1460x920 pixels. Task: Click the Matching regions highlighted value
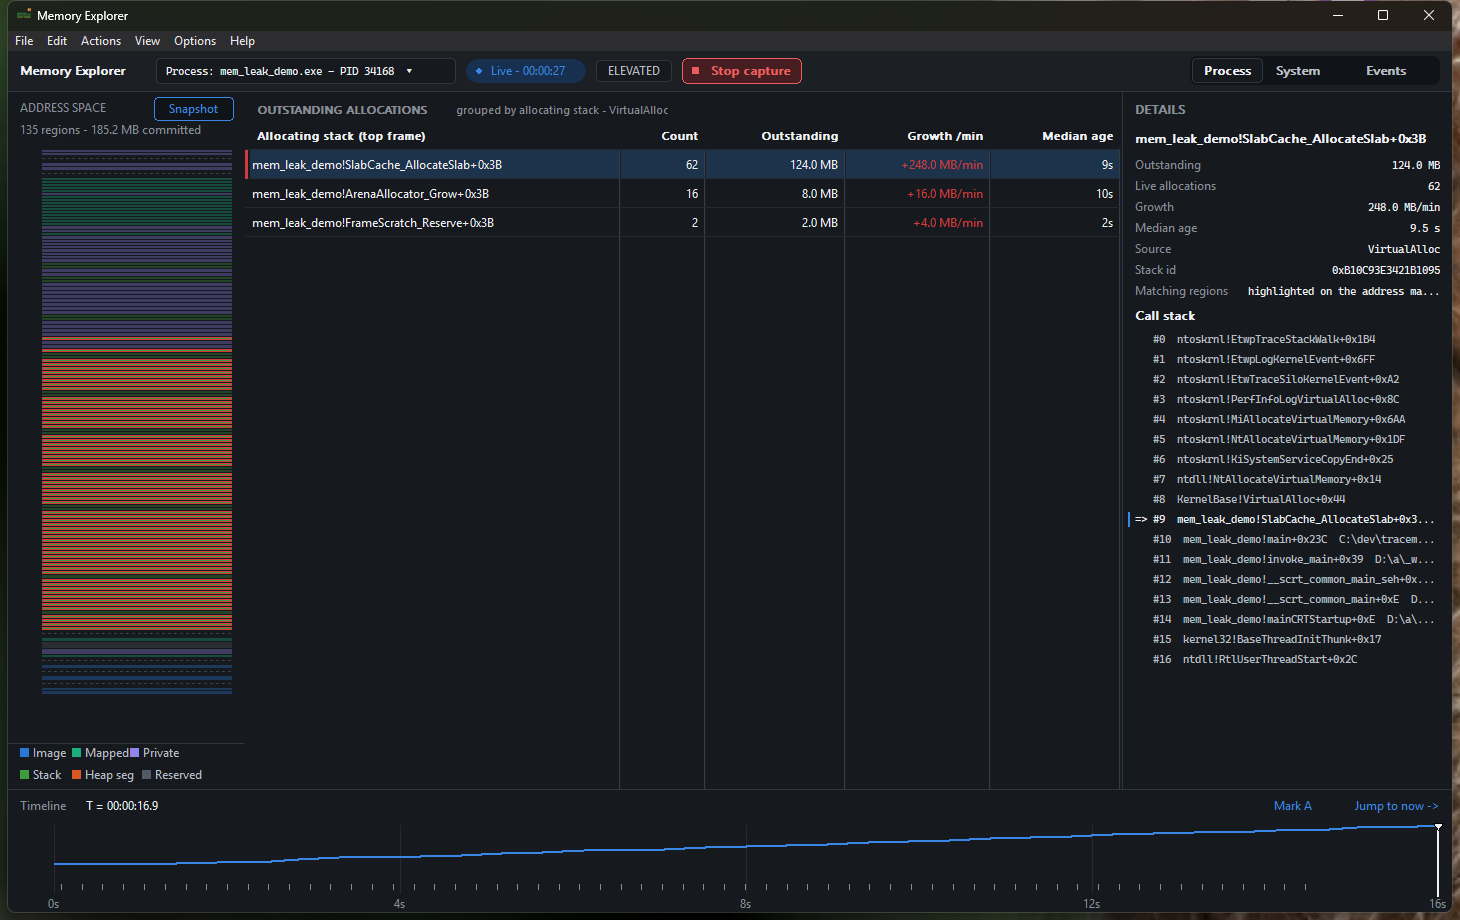click(x=1344, y=291)
